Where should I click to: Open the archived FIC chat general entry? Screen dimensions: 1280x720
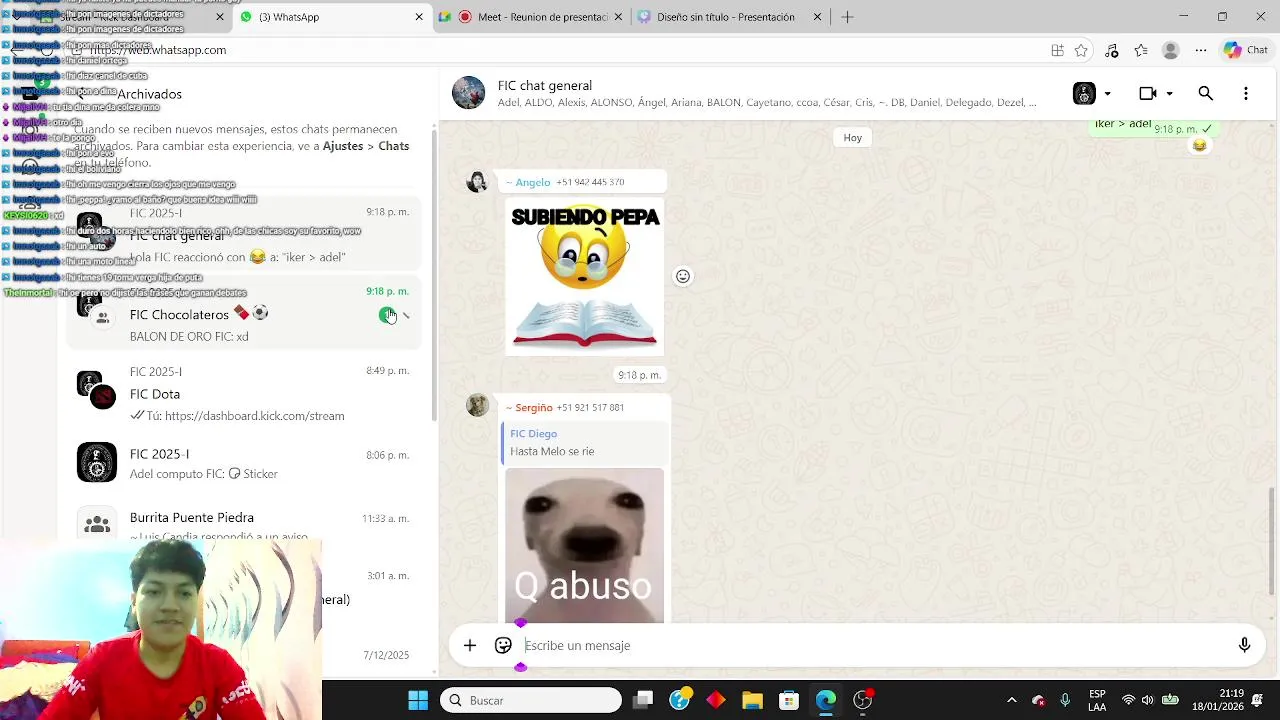coord(244,235)
